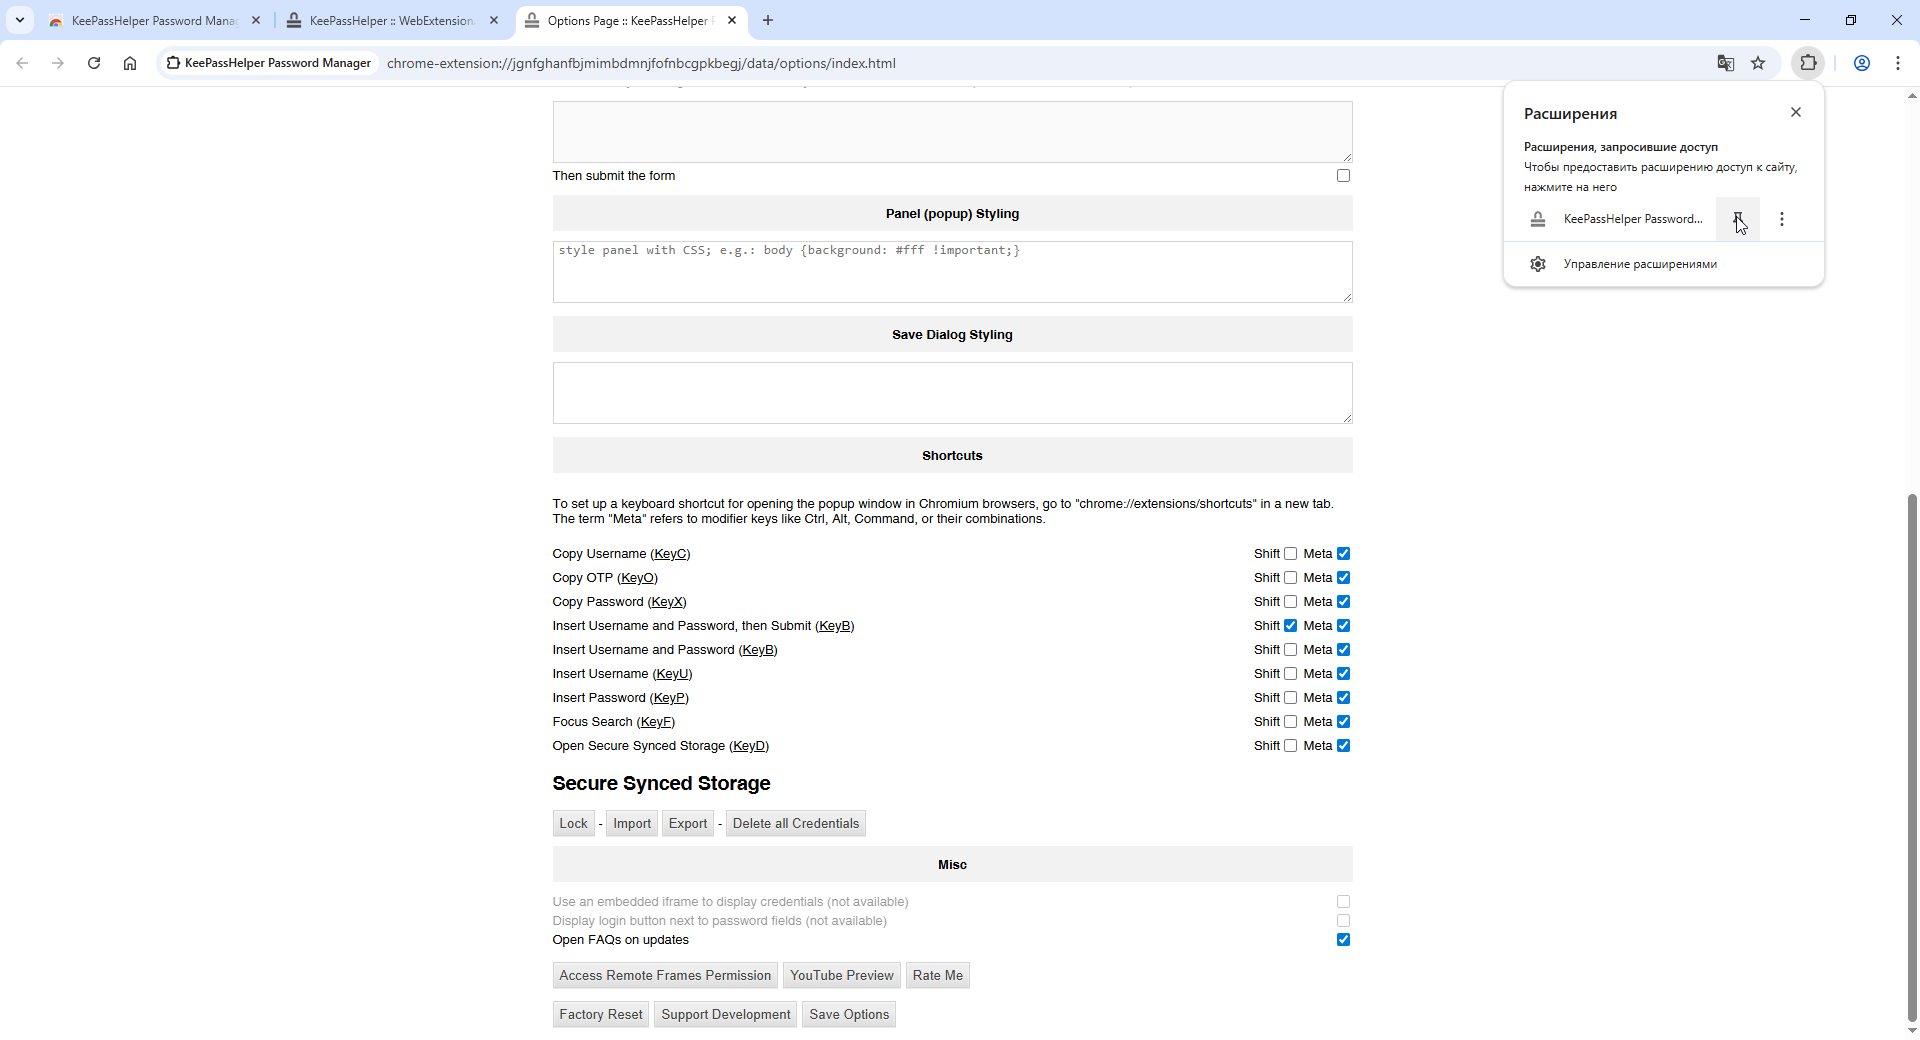1920x1040 pixels.
Task: Switch to the KeePassHelper WebExtension tab
Action: [390, 20]
